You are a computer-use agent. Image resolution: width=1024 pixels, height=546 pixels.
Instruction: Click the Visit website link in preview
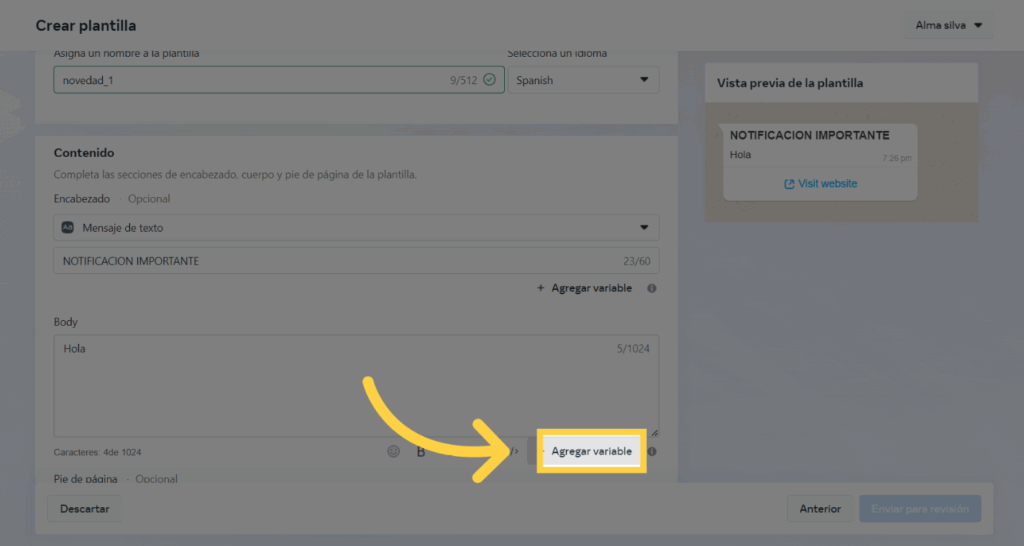826,184
